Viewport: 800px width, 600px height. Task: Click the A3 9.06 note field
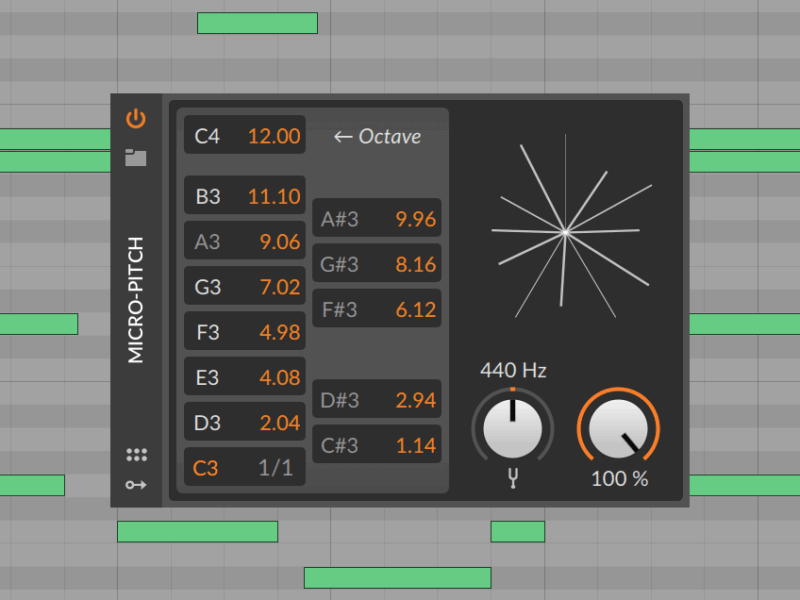(245, 241)
